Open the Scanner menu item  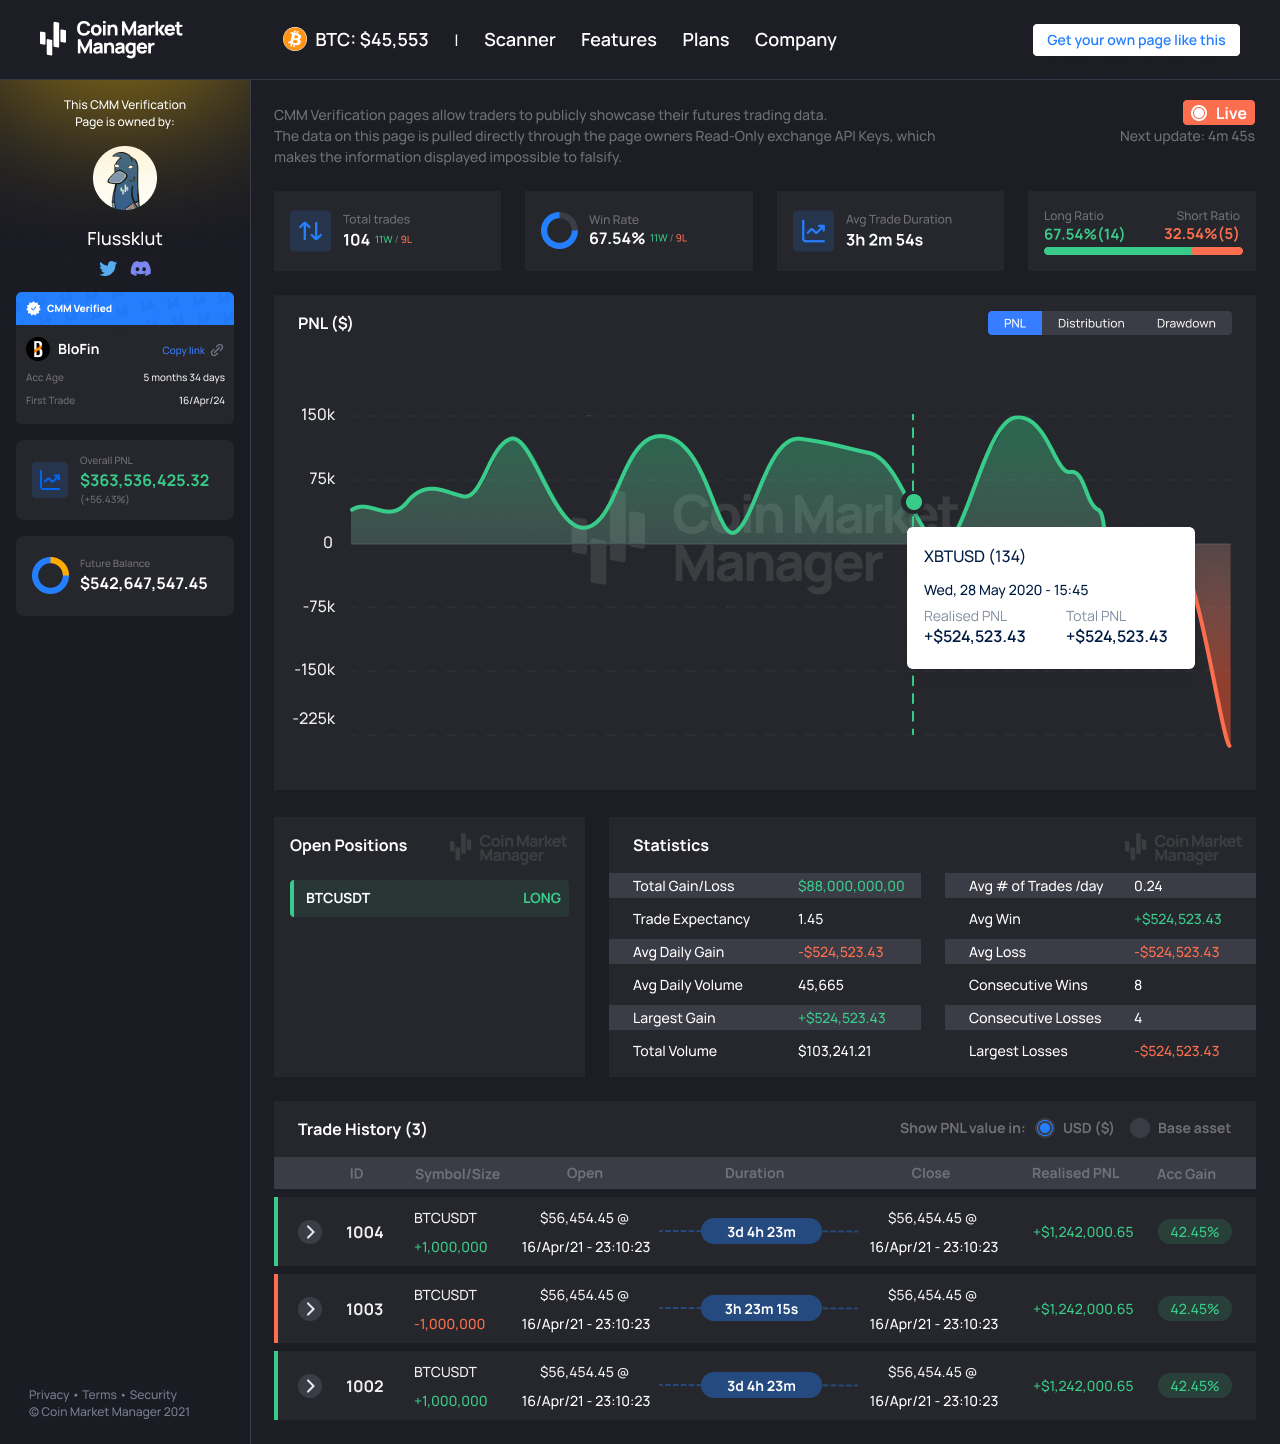tap(519, 40)
